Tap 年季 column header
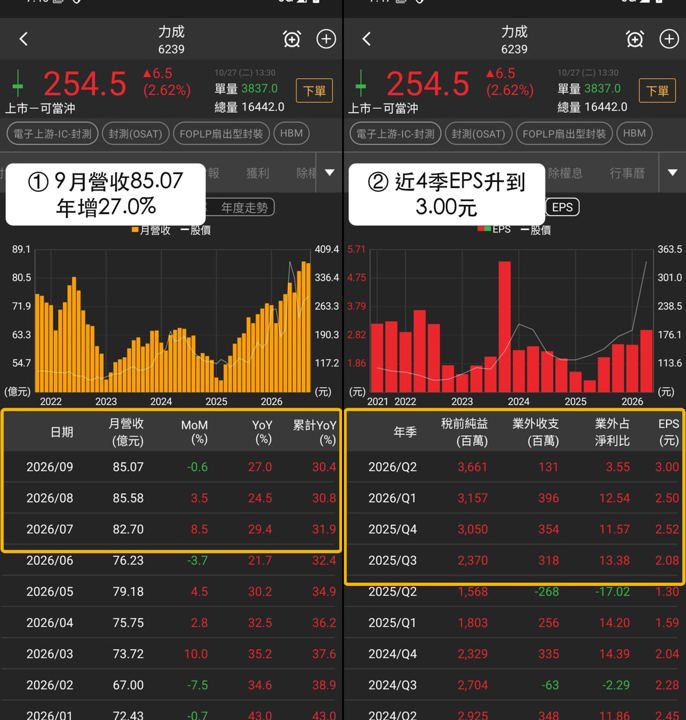The height and width of the screenshot is (720, 686). 405,432
